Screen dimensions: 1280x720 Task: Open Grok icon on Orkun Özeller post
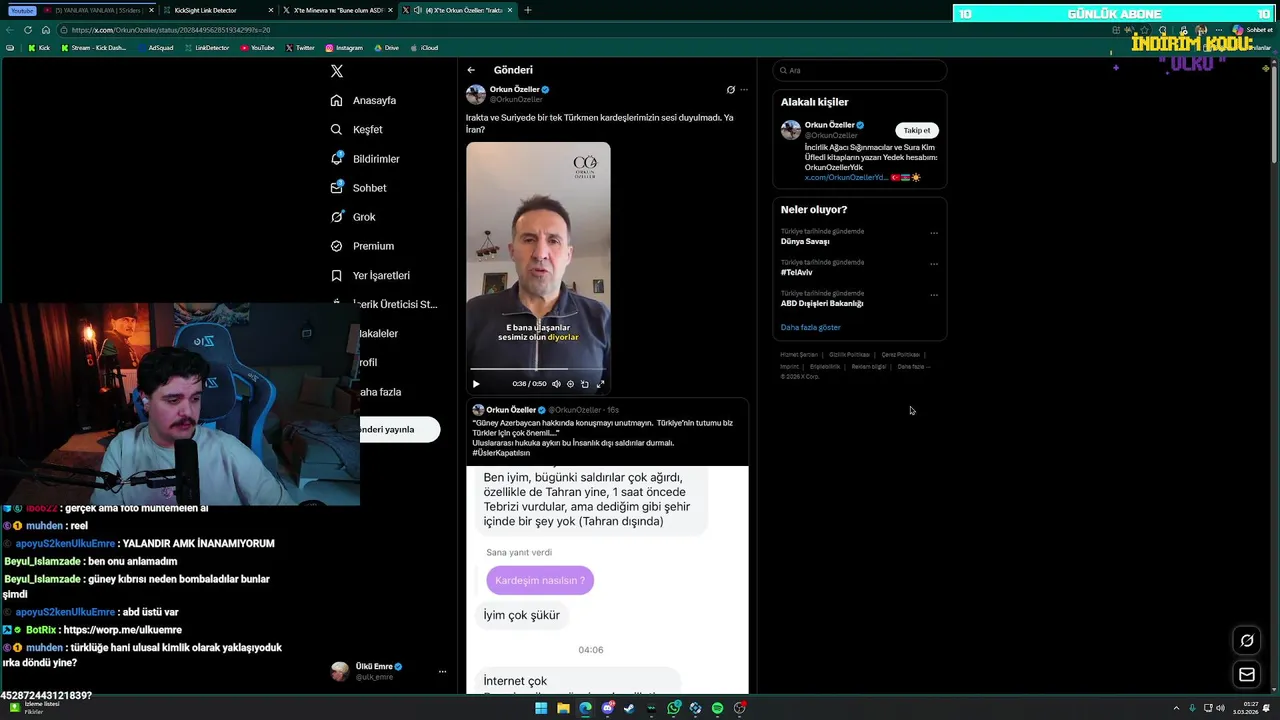[731, 90]
